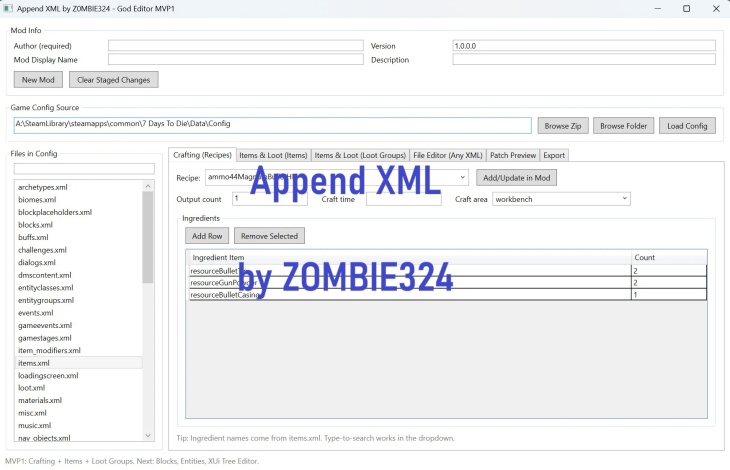Click the Remove Selected button
730x470 pixels.
[x=269, y=236]
